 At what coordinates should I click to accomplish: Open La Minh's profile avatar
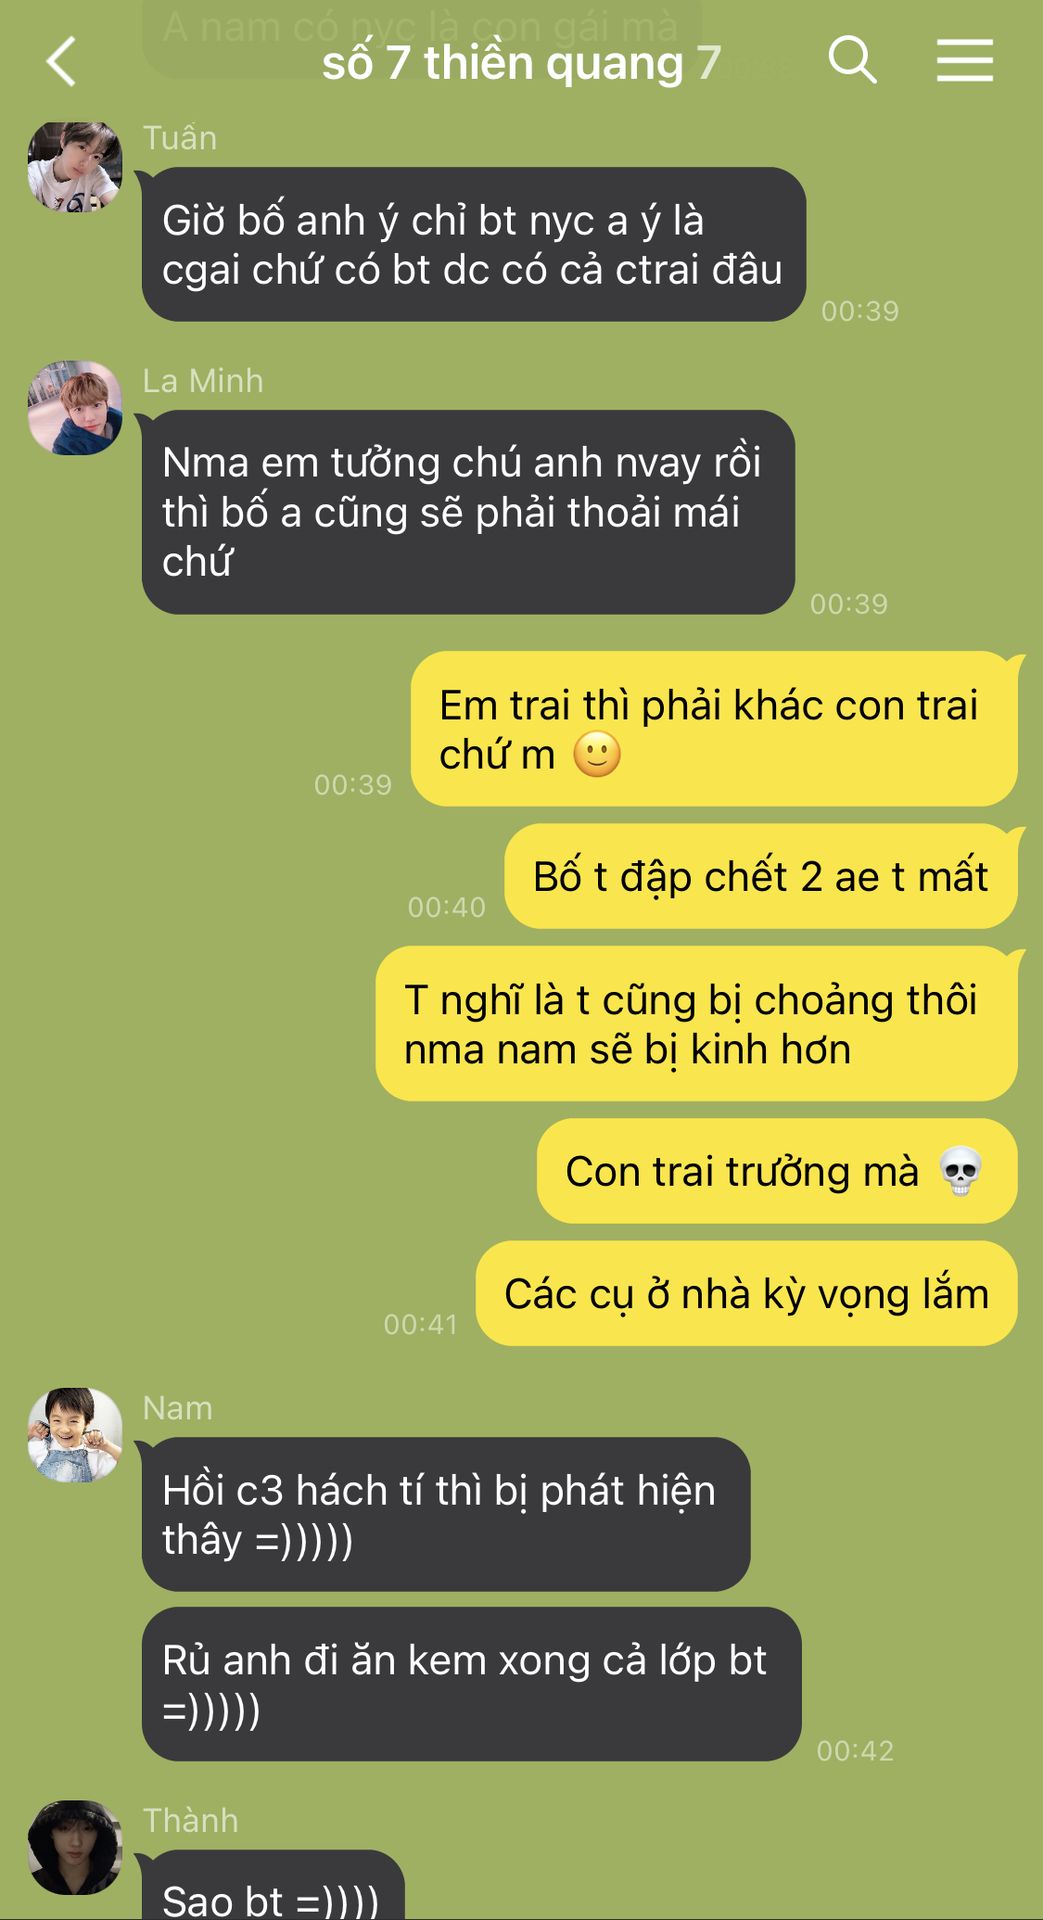pos(75,408)
